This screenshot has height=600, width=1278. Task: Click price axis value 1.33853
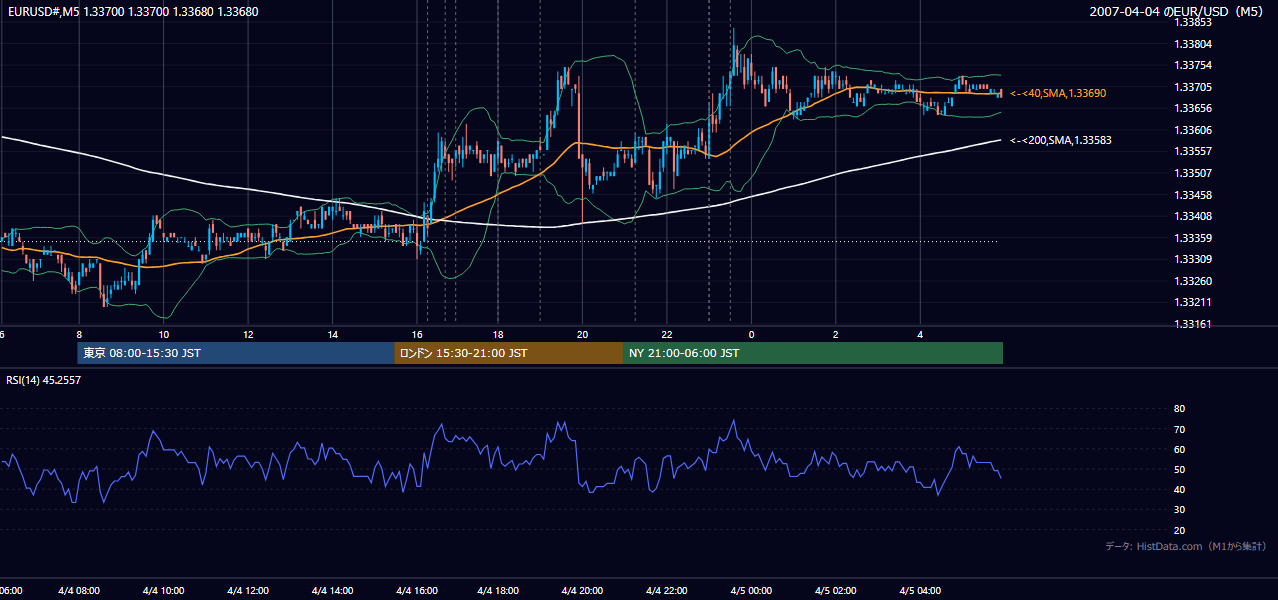tap(1193, 22)
